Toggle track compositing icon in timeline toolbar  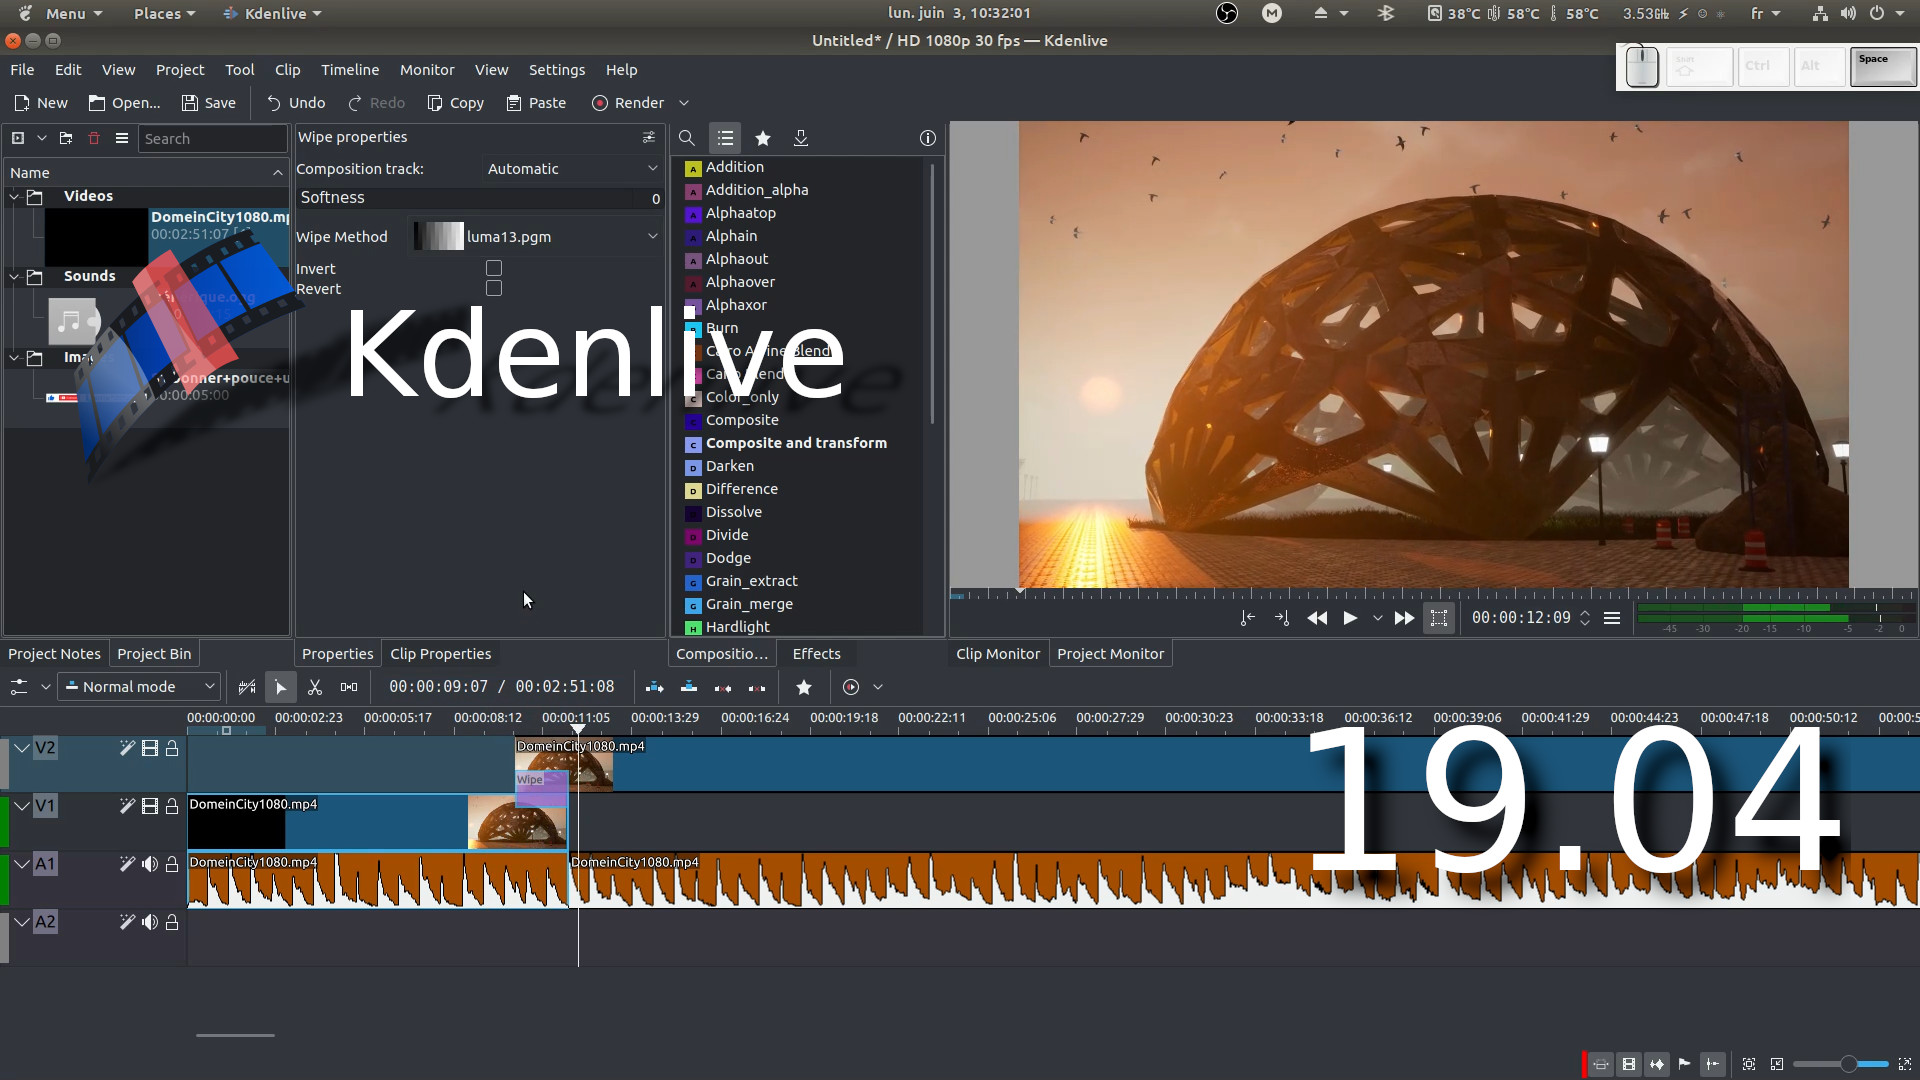(247, 687)
